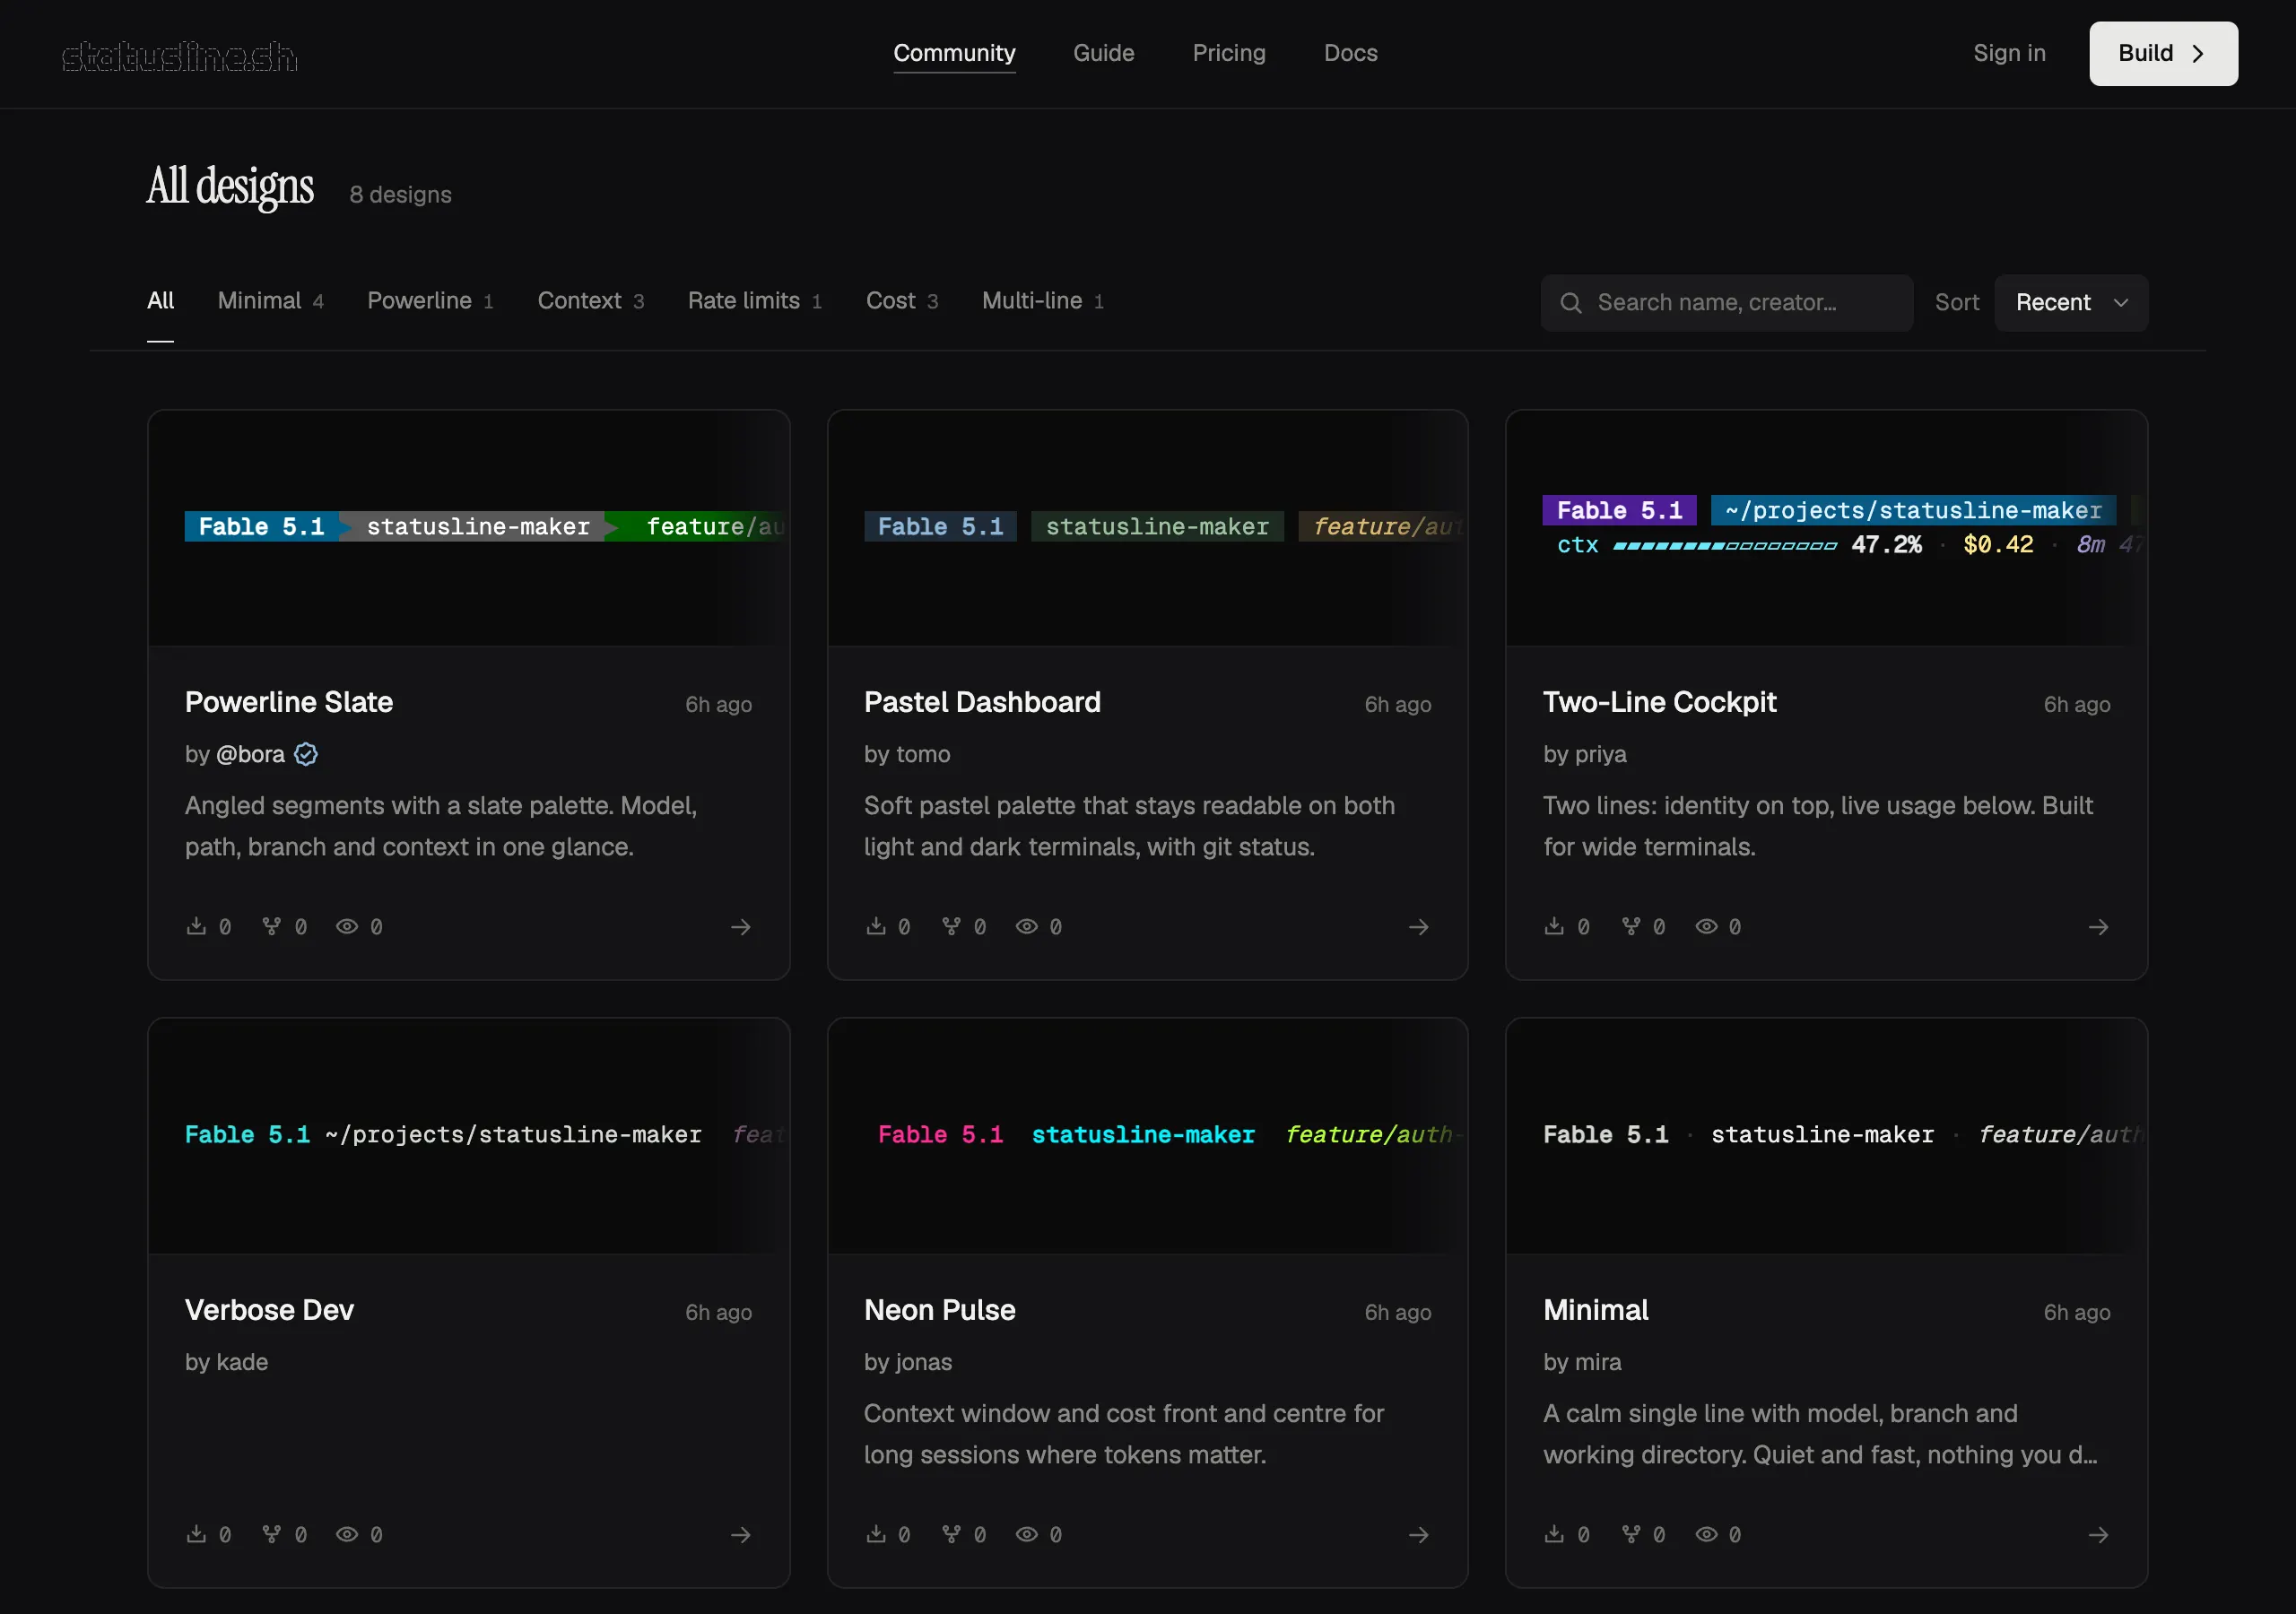Click the fork icon on the Powerline Slate card
The height and width of the screenshot is (1614, 2296).
271,926
